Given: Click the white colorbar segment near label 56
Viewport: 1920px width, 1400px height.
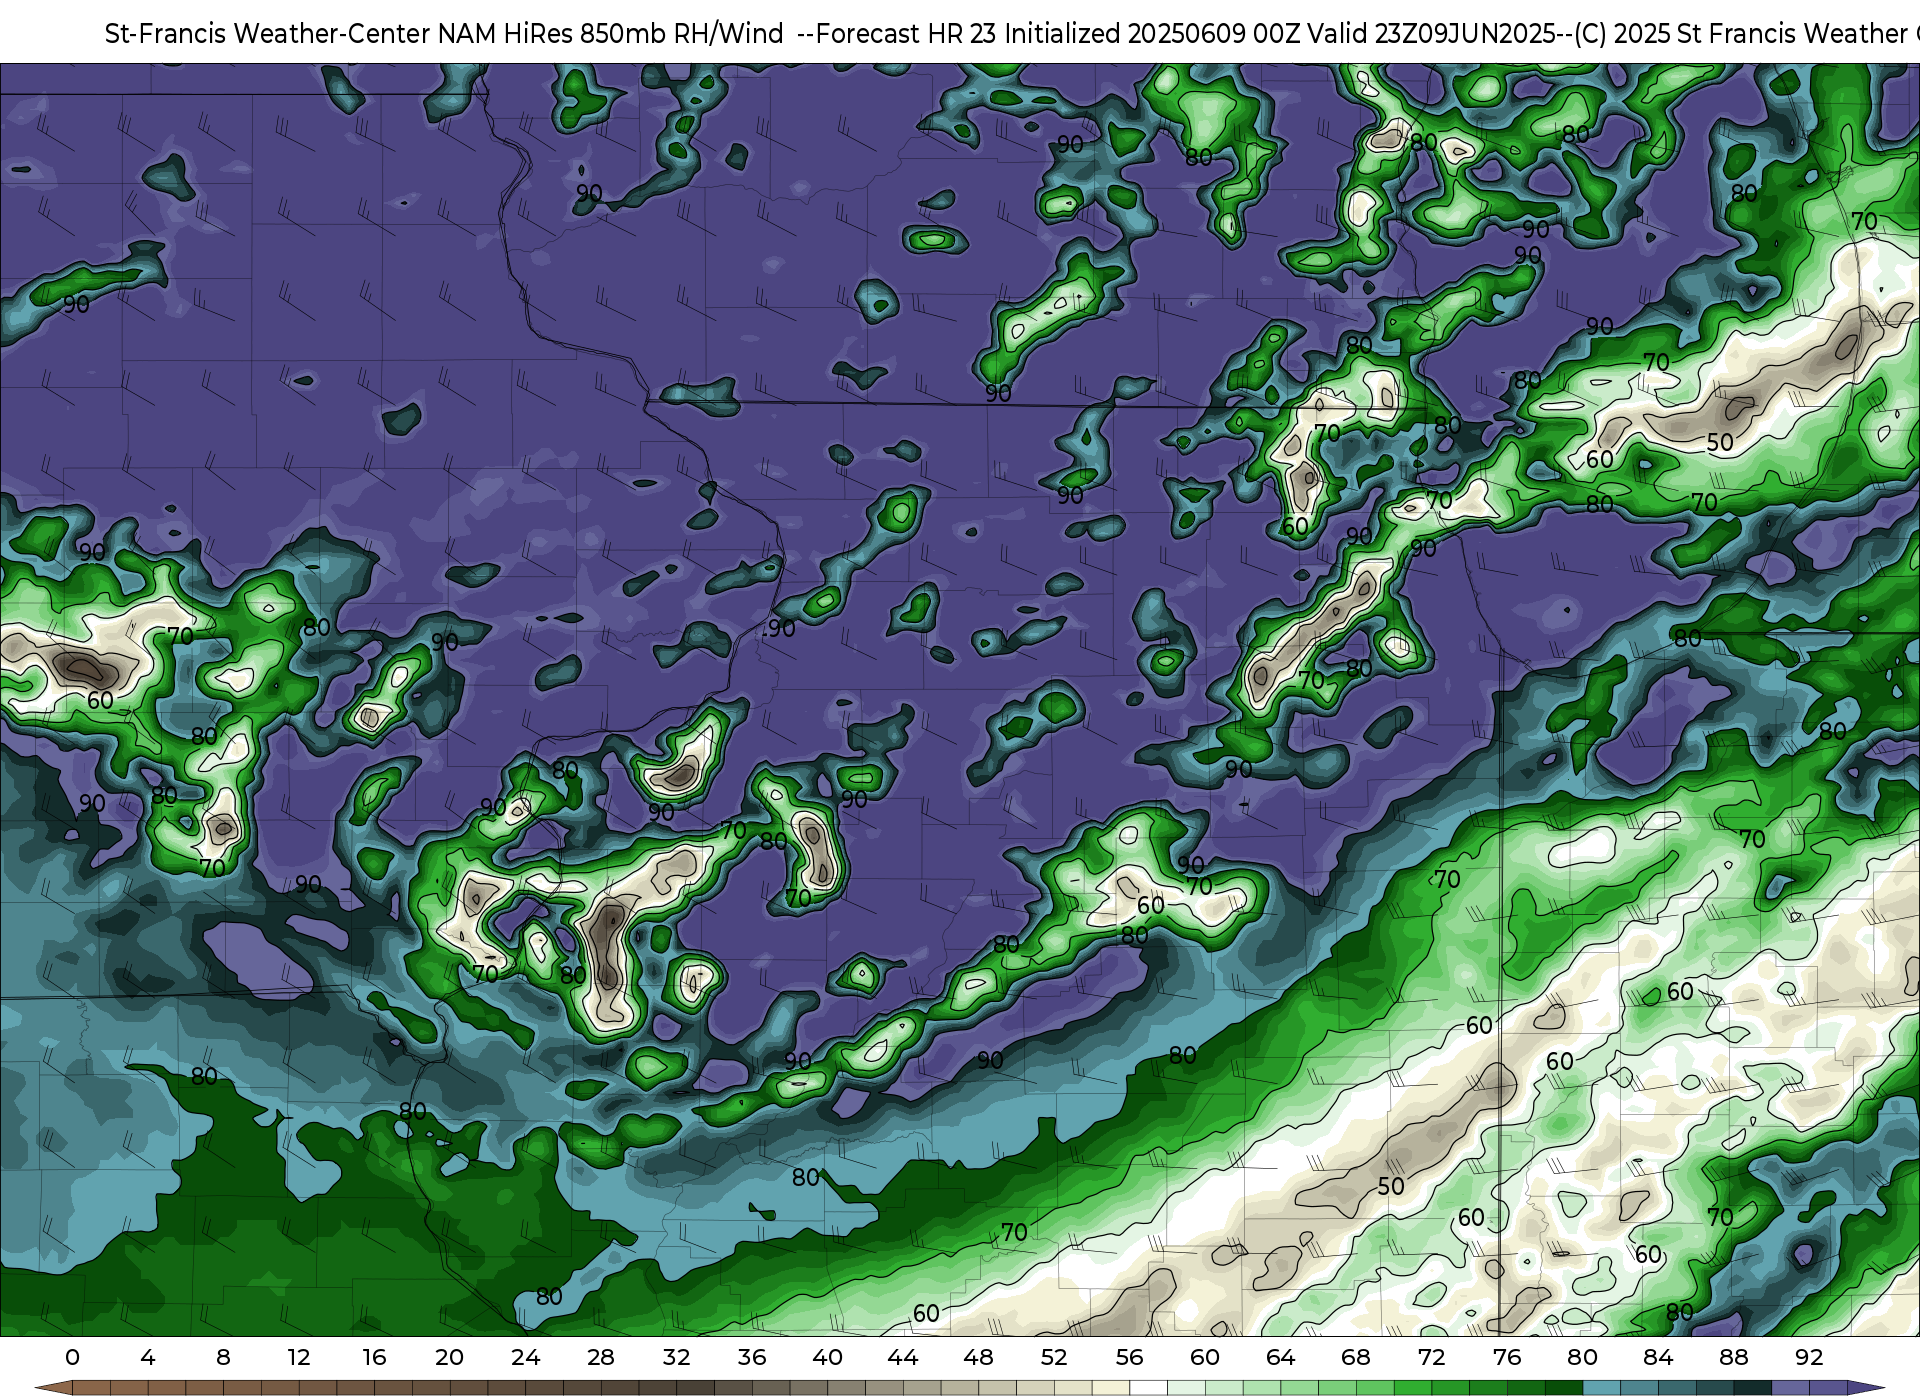Looking at the screenshot, I should point(1148,1388).
